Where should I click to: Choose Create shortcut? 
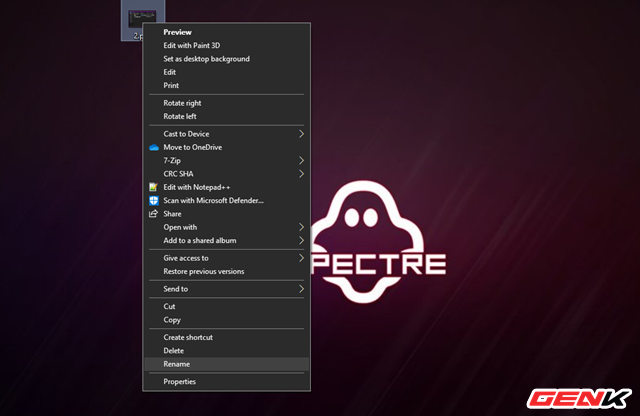point(227,337)
